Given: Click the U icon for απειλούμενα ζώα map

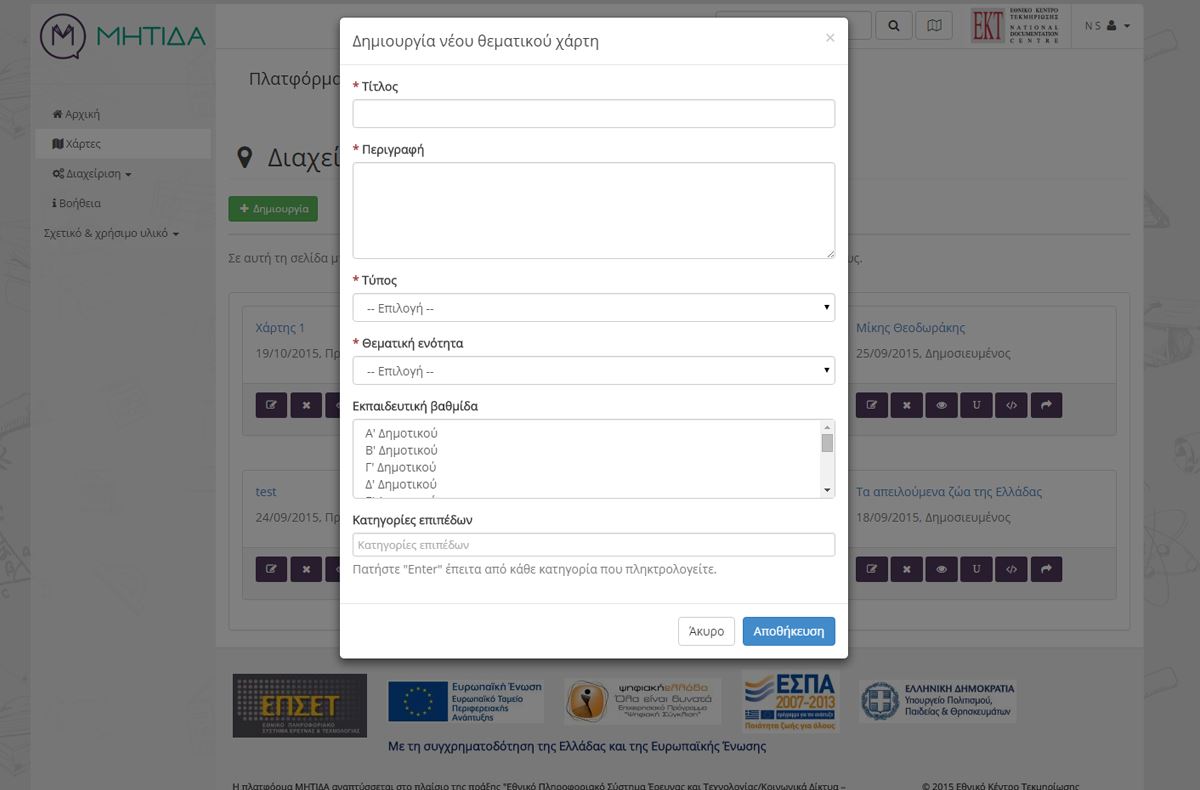Looking at the screenshot, I should [976, 569].
